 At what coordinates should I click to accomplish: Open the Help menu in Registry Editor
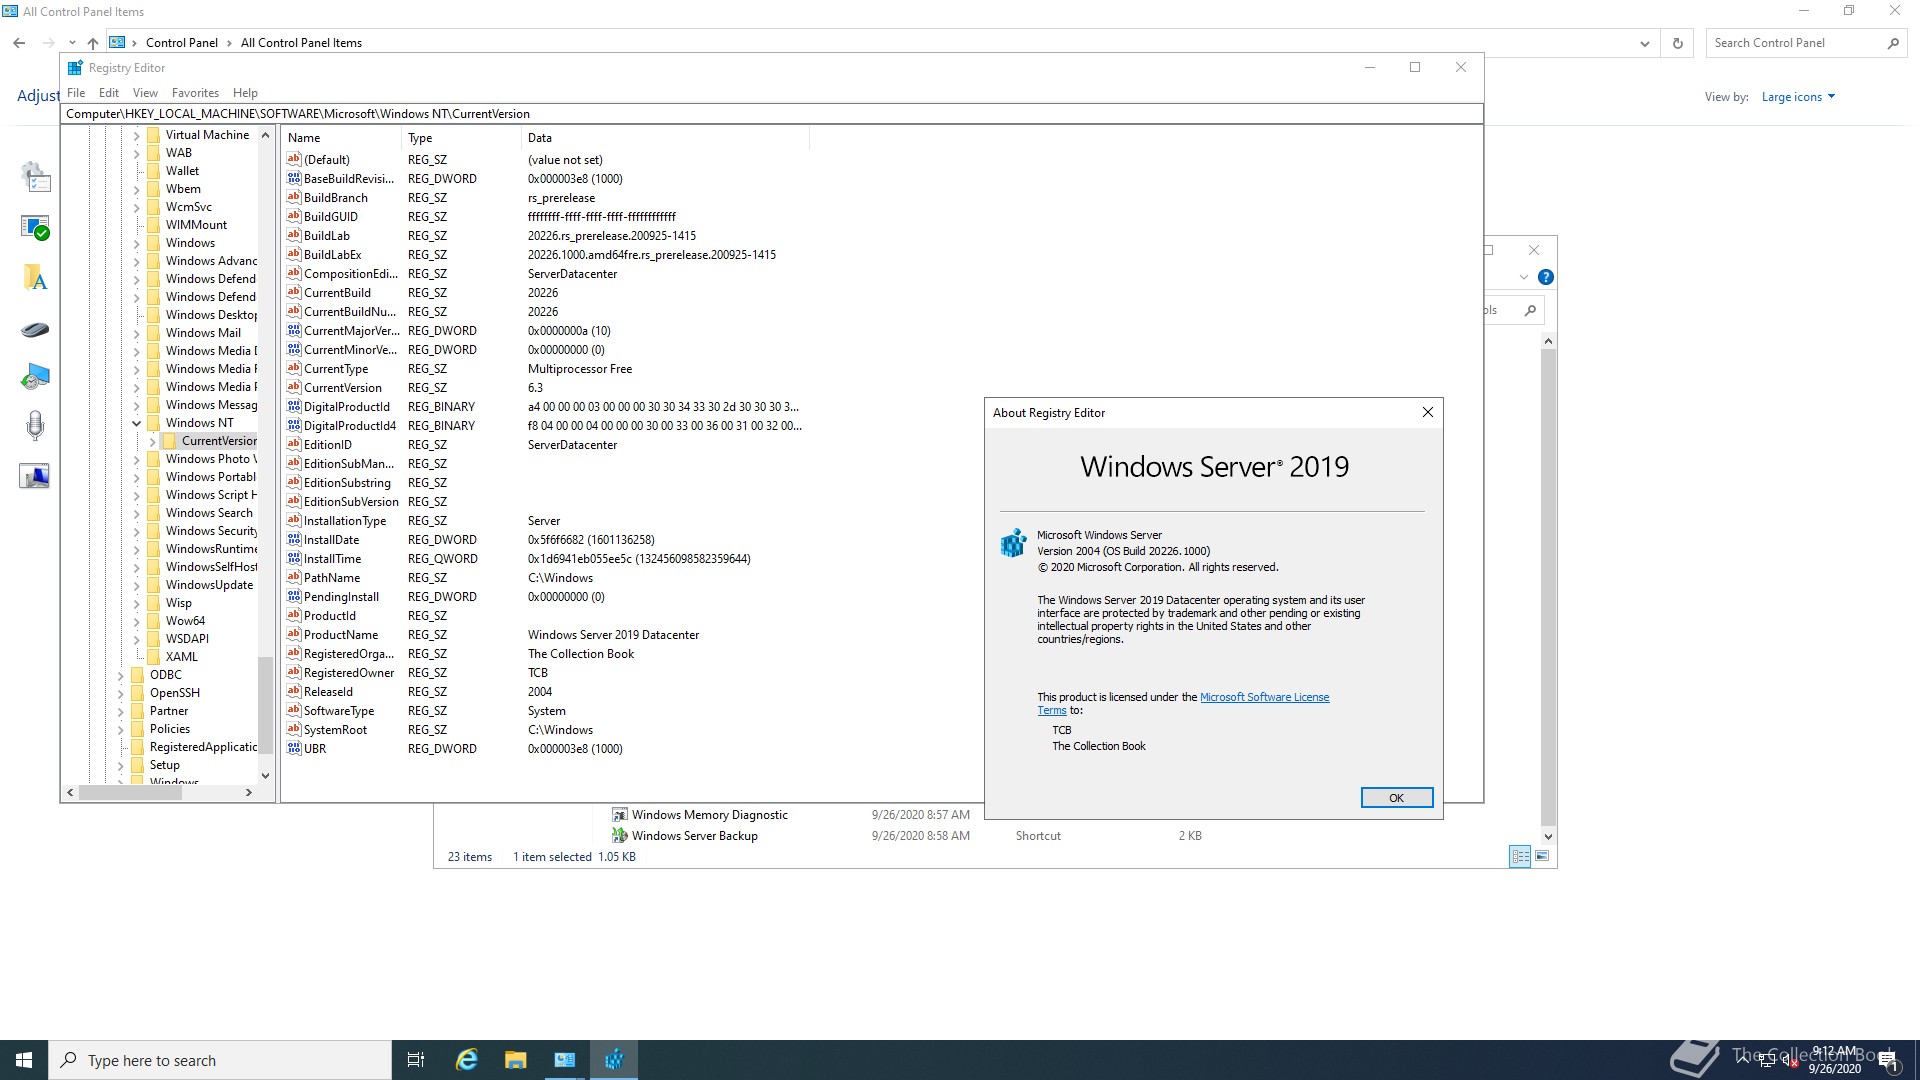coord(245,93)
